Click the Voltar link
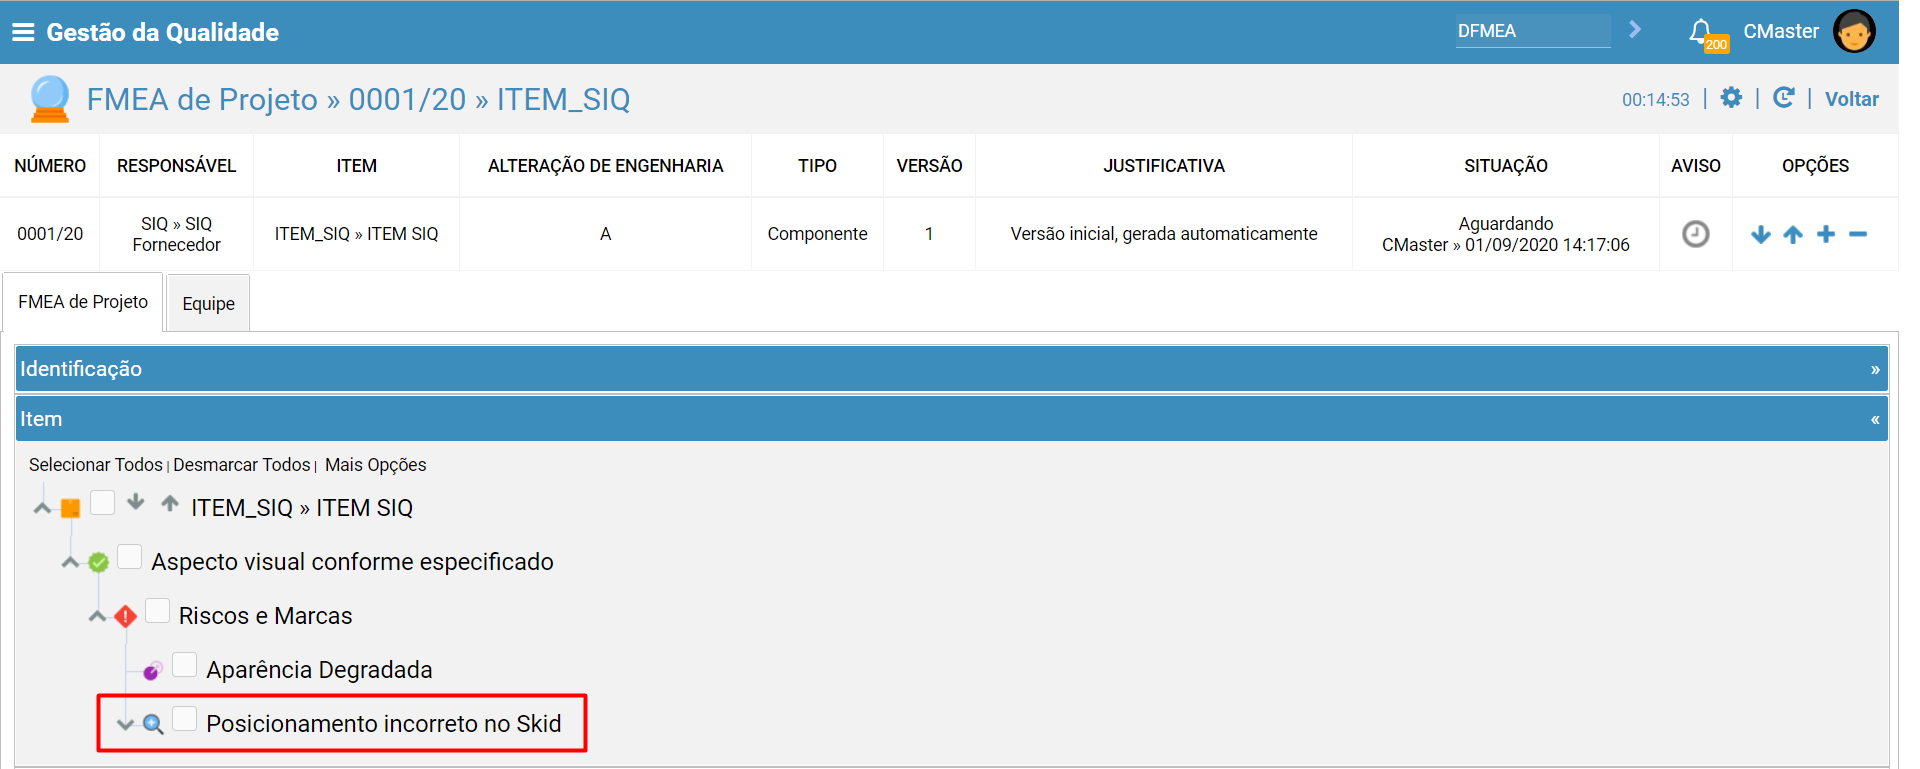The width and height of the screenshot is (1920, 769). 1851,99
